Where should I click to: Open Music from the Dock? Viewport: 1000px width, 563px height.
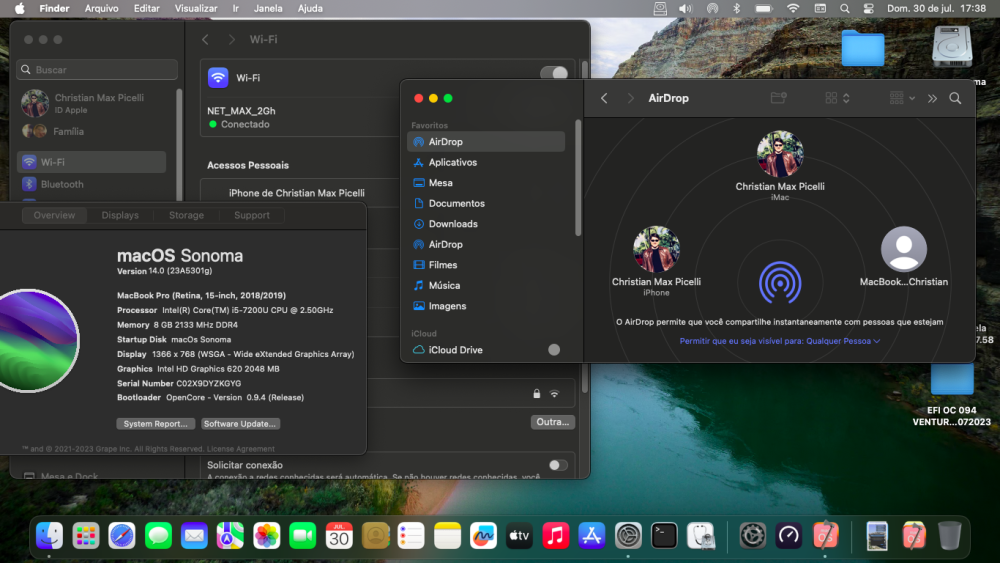click(x=555, y=536)
